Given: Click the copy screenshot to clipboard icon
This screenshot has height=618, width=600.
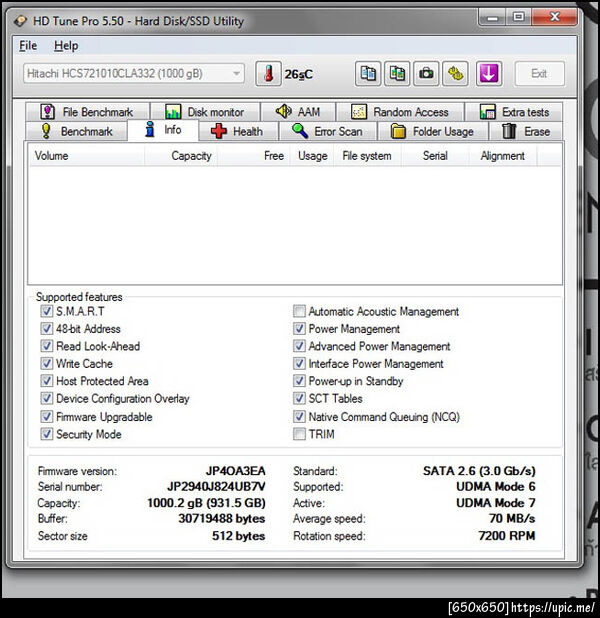Looking at the screenshot, I should point(397,74).
